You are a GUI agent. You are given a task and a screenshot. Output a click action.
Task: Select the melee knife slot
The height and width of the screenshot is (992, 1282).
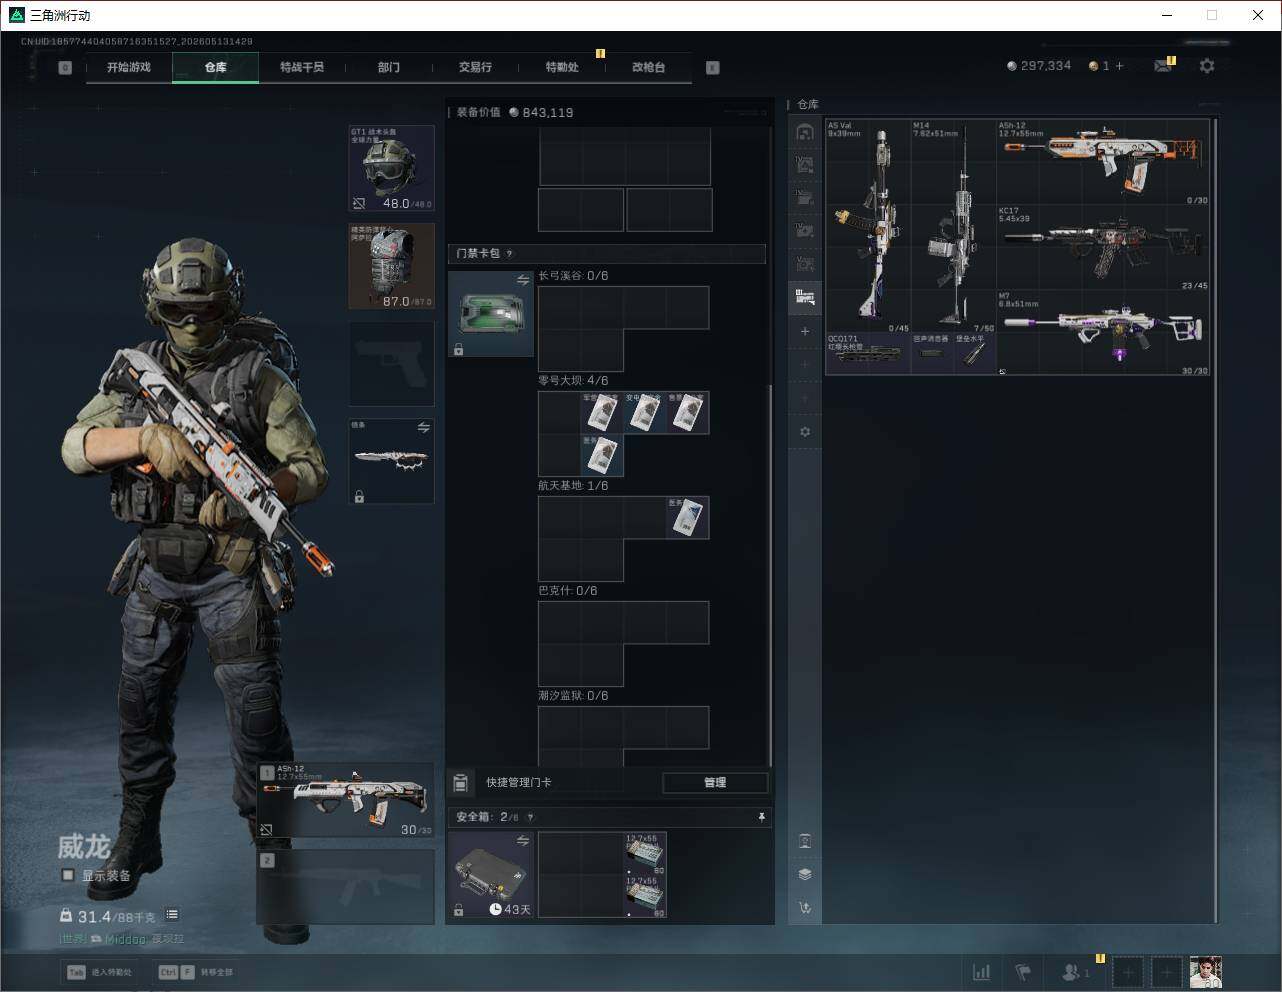point(391,461)
